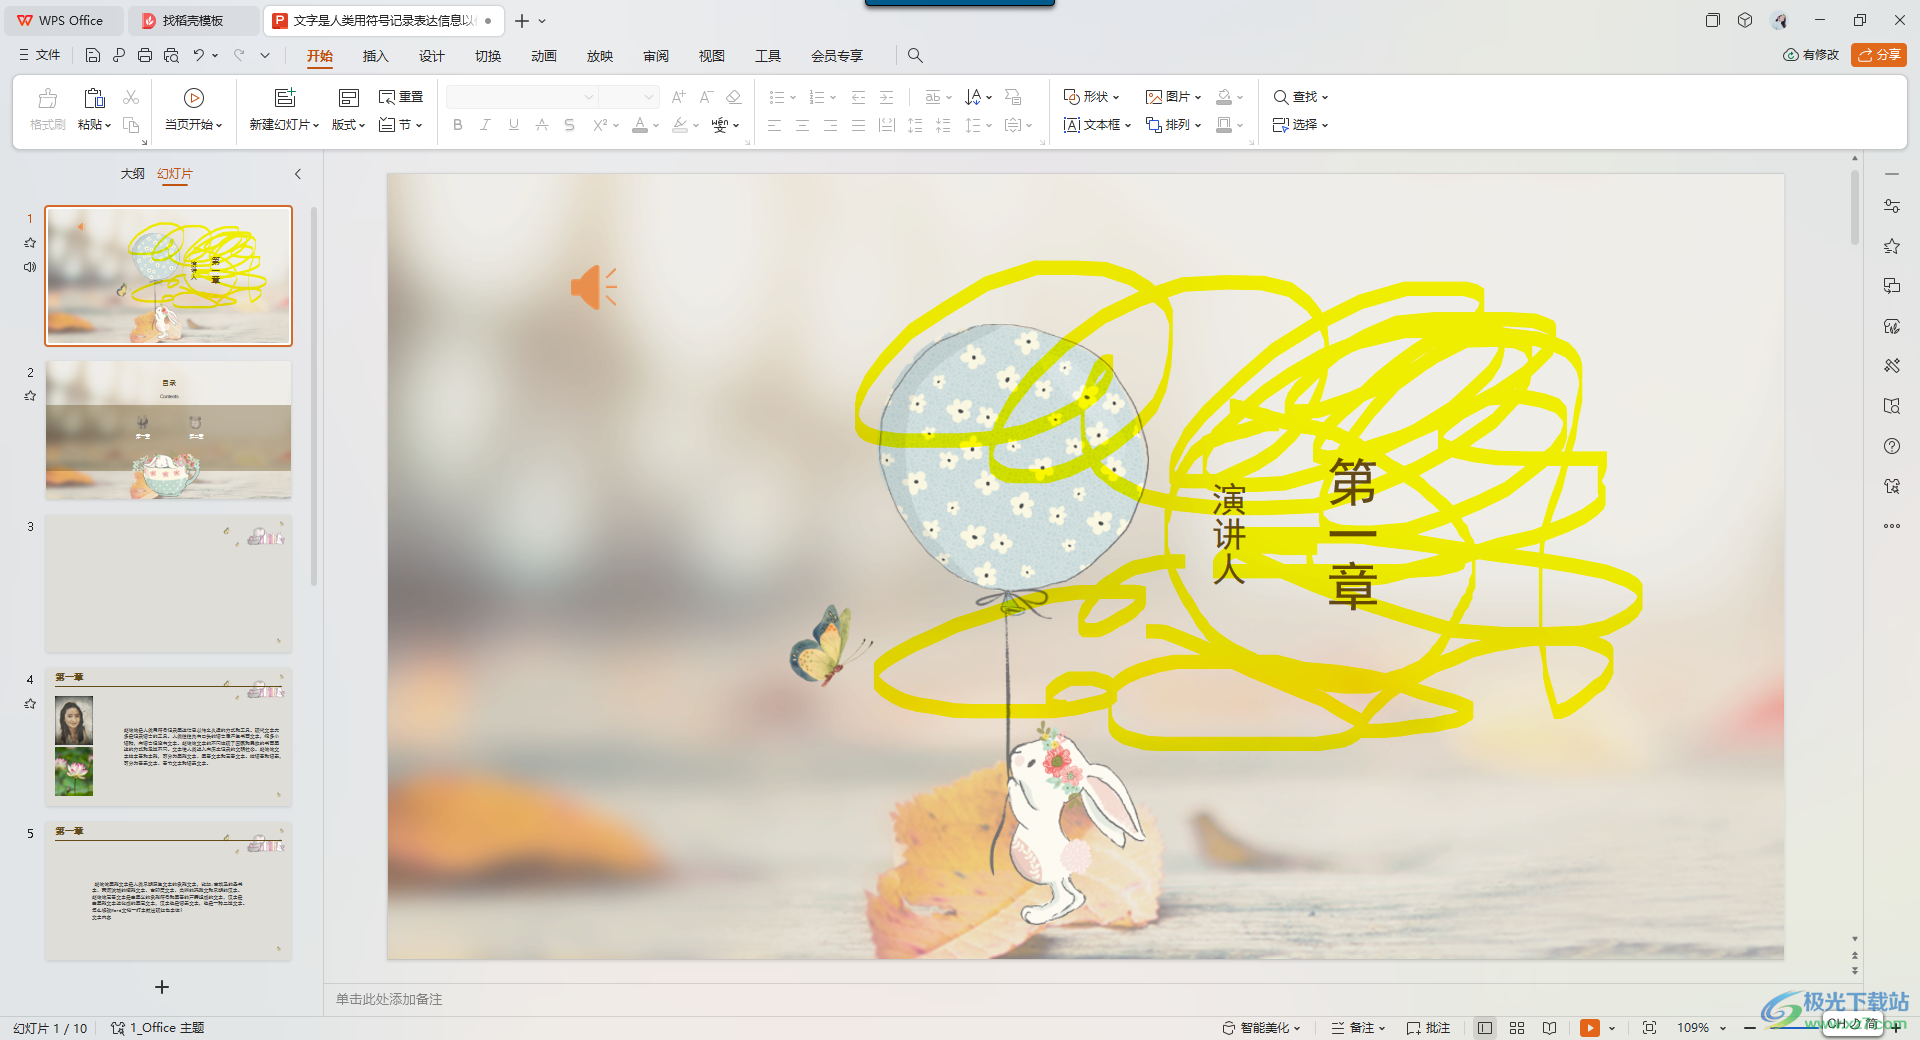The image size is (1920, 1040).
Task: Open the Layout button
Action: [x=349, y=108]
